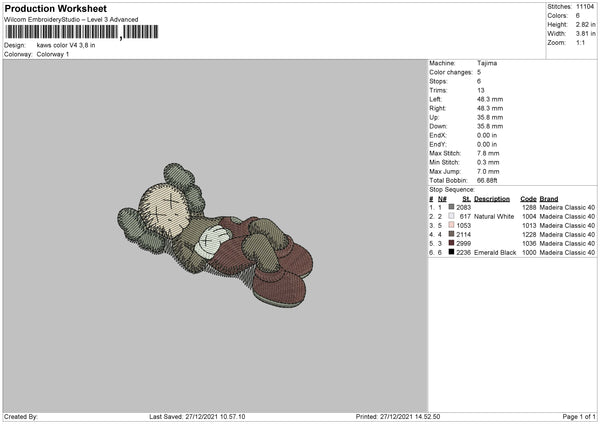Click the EndX value 0.00 in

[487, 135]
